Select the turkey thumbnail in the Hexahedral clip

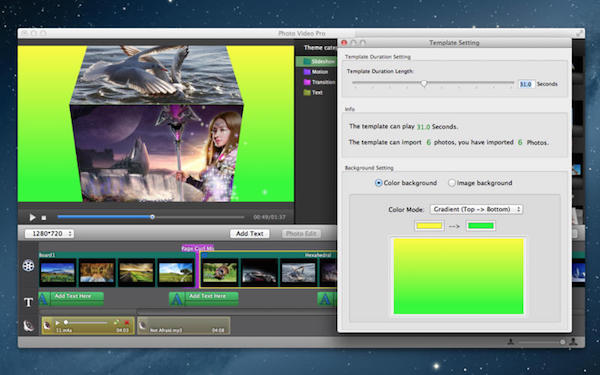tap(220, 272)
